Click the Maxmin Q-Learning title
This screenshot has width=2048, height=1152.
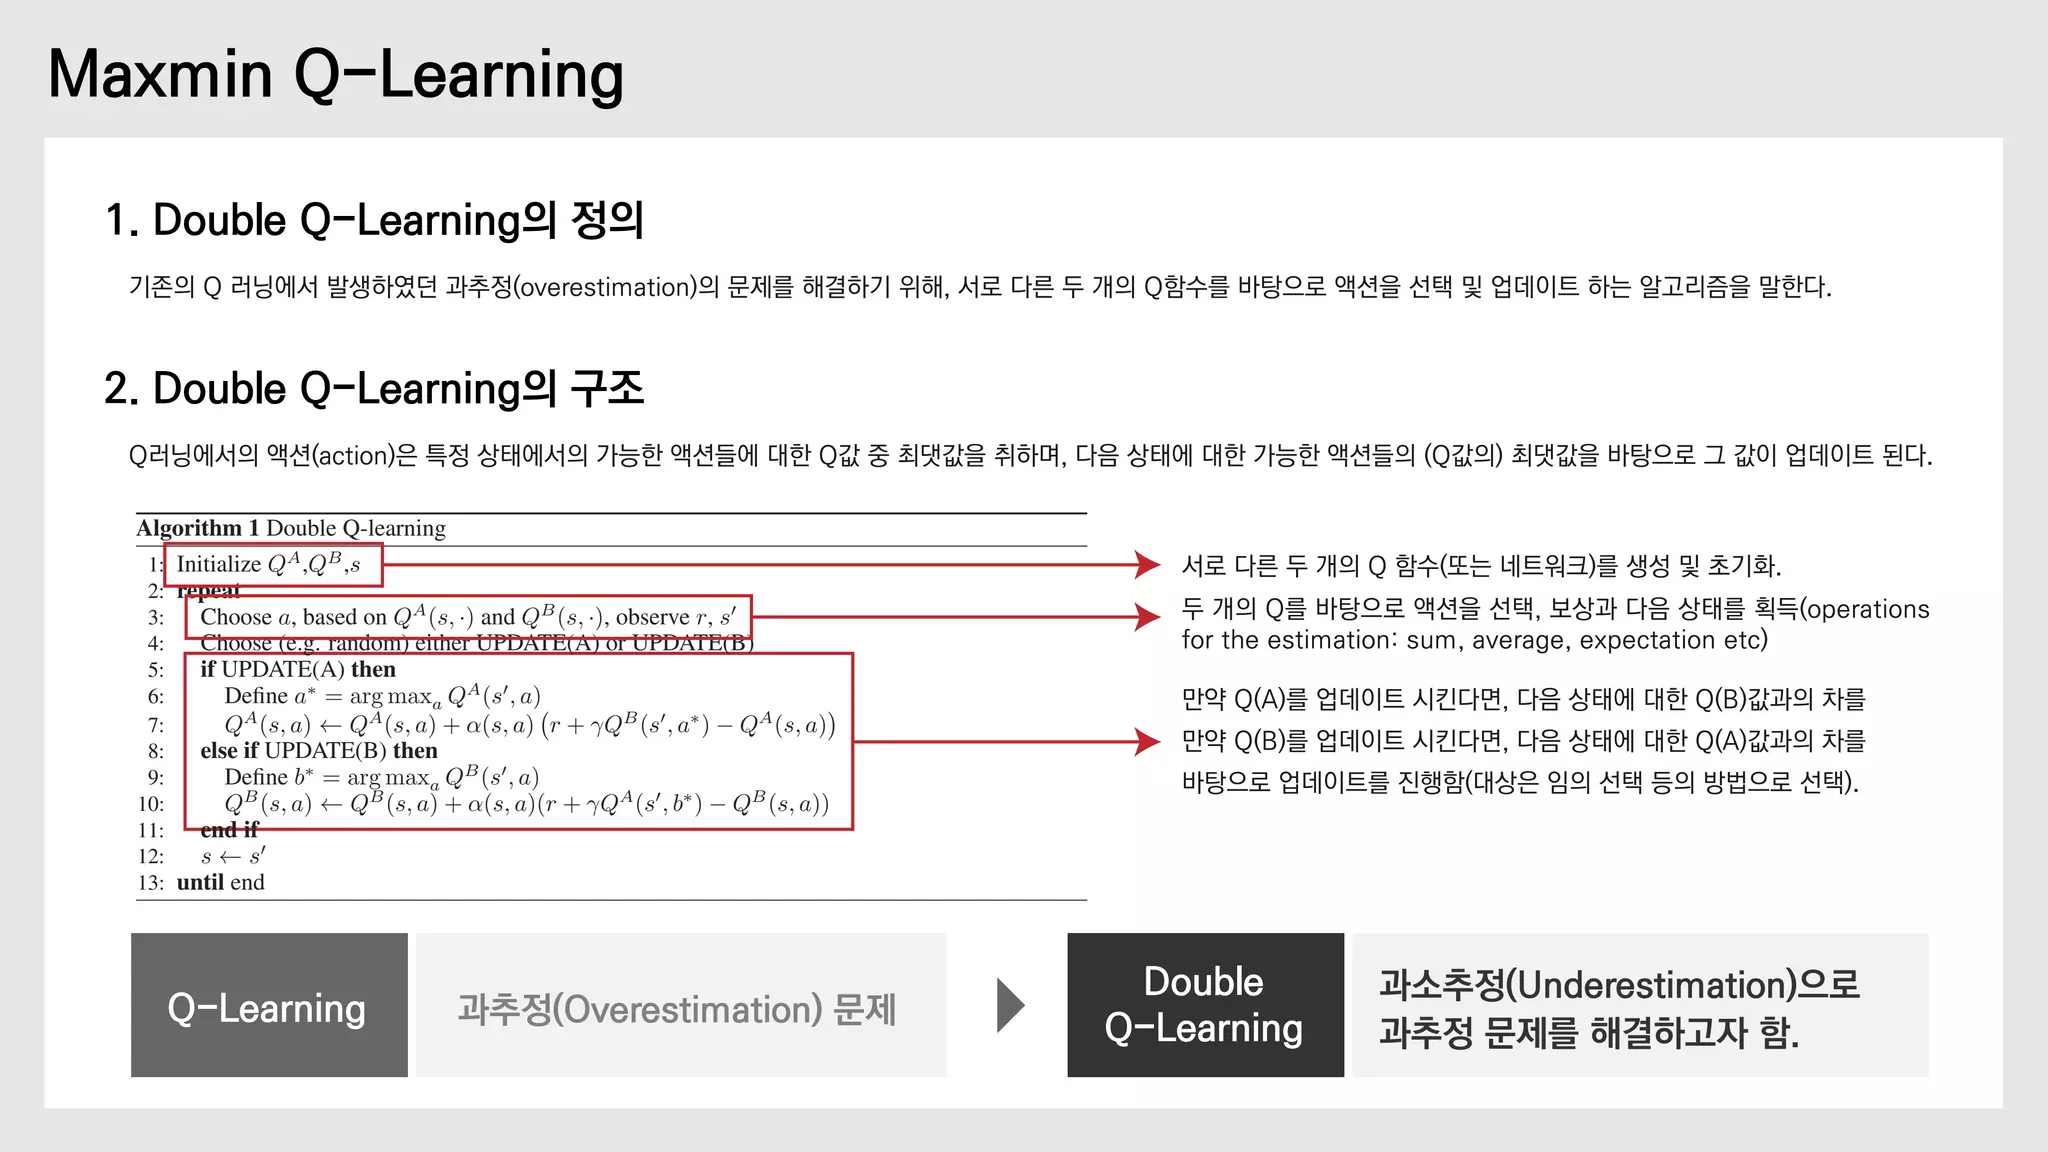point(336,75)
